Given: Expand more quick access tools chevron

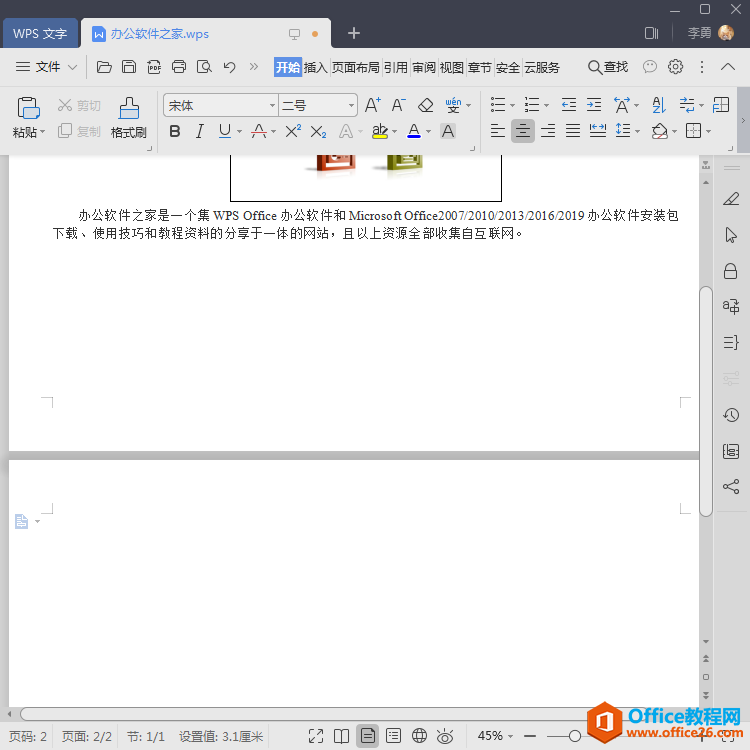Looking at the screenshot, I should click(254, 67).
